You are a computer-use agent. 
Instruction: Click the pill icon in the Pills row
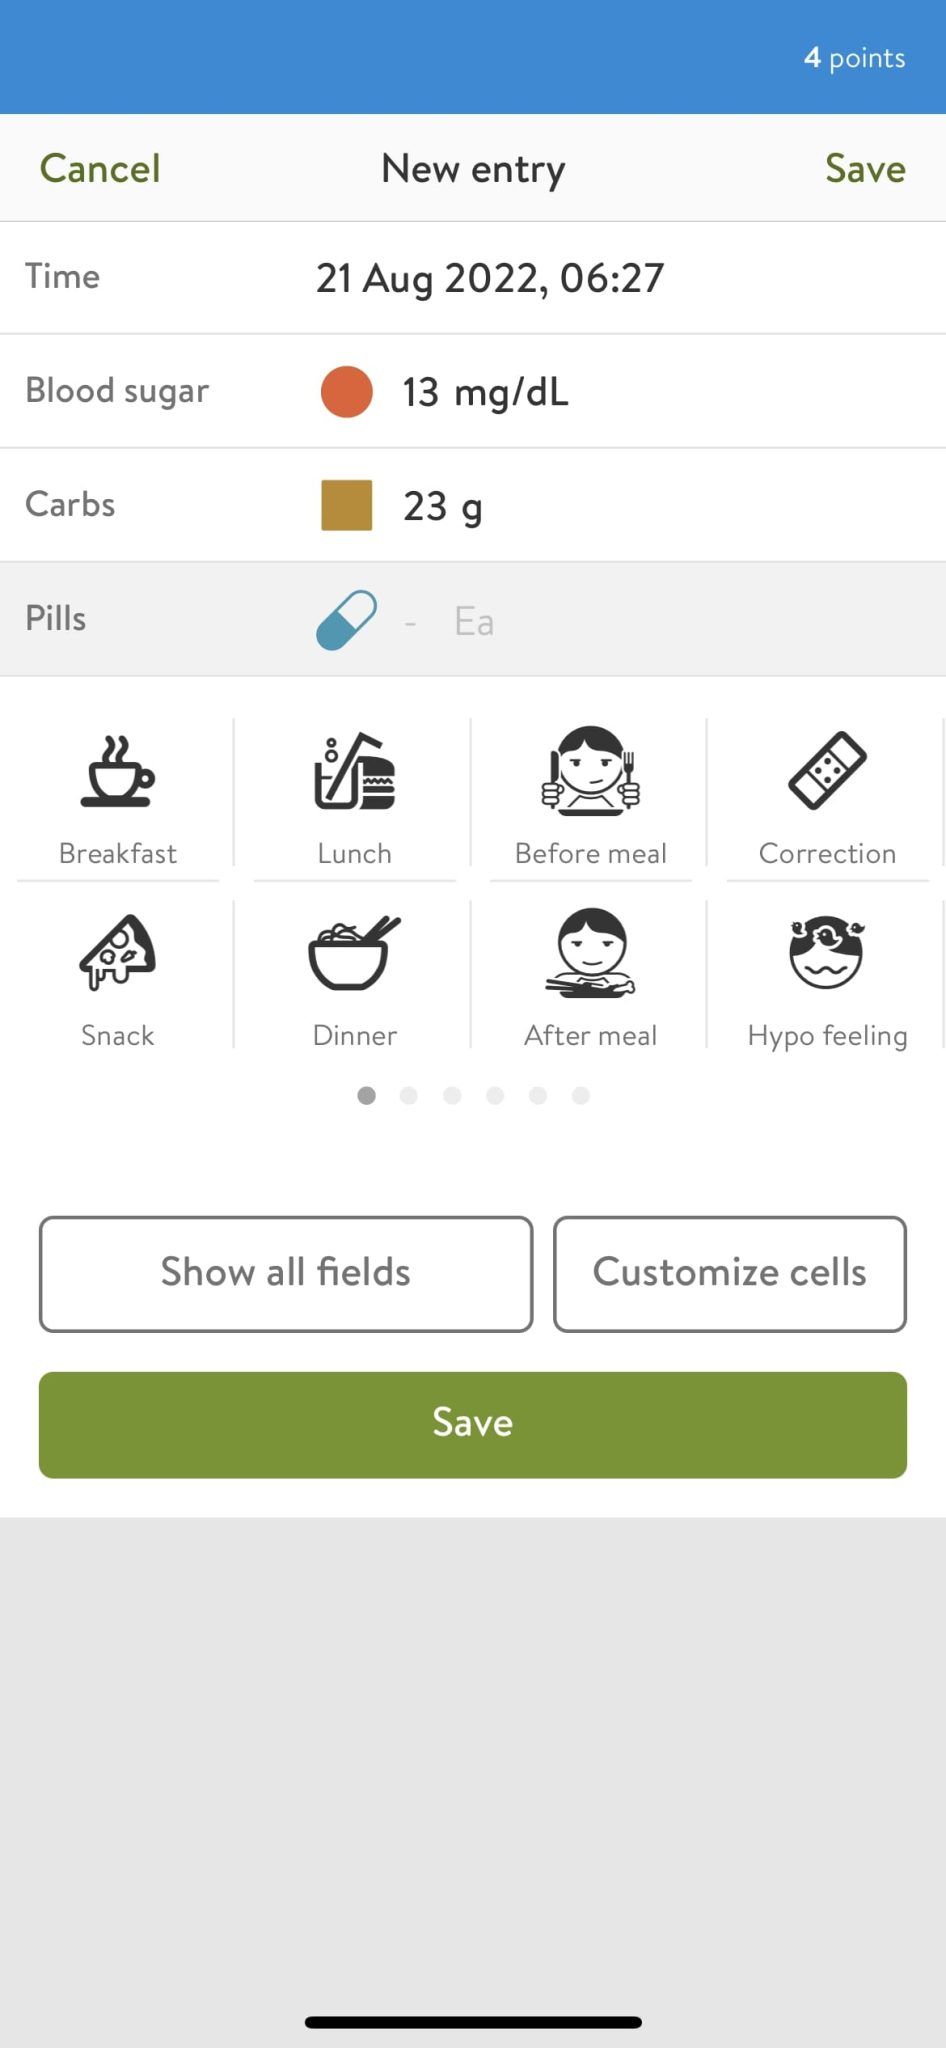click(344, 619)
